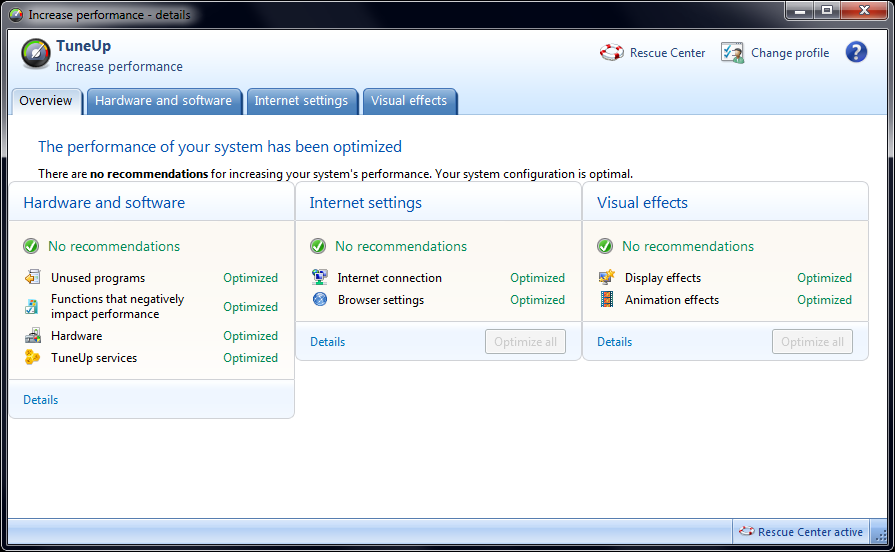Click Optimize all in Internet settings panel
The width and height of the screenshot is (895, 552).
tap(525, 341)
